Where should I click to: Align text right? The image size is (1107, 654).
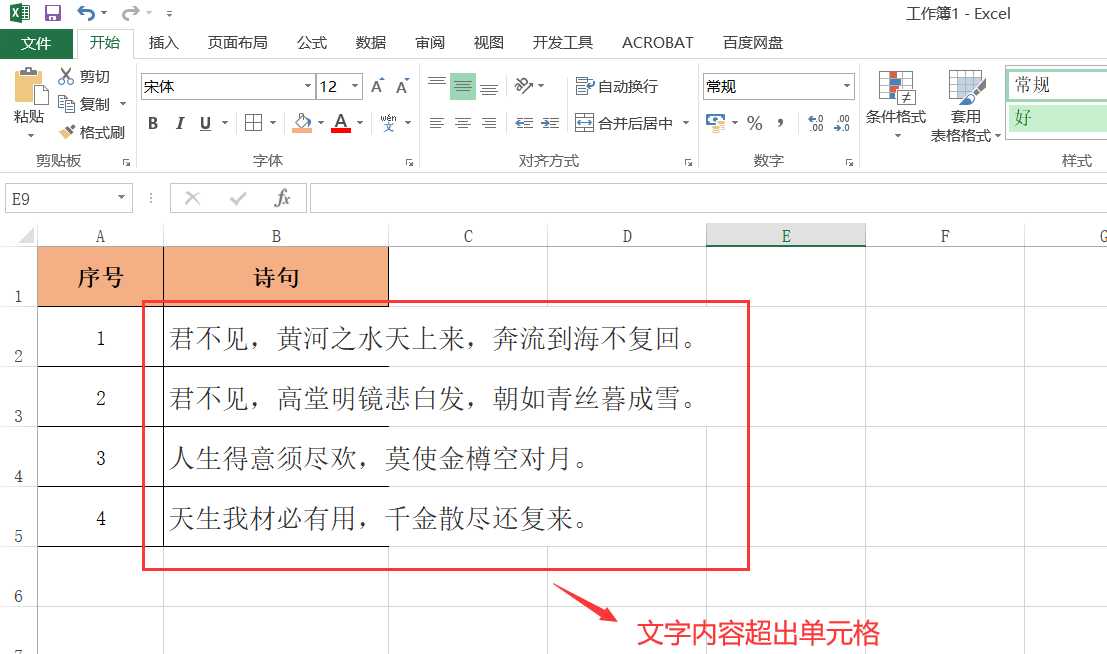point(489,123)
